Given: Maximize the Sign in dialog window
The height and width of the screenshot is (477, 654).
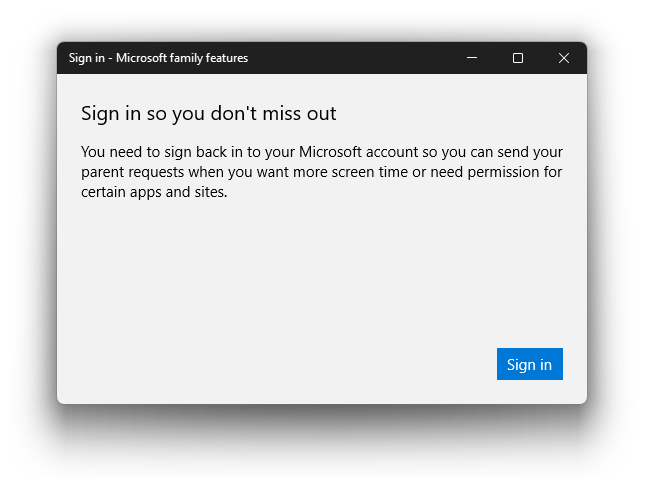Looking at the screenshot, I should [518, 58].
